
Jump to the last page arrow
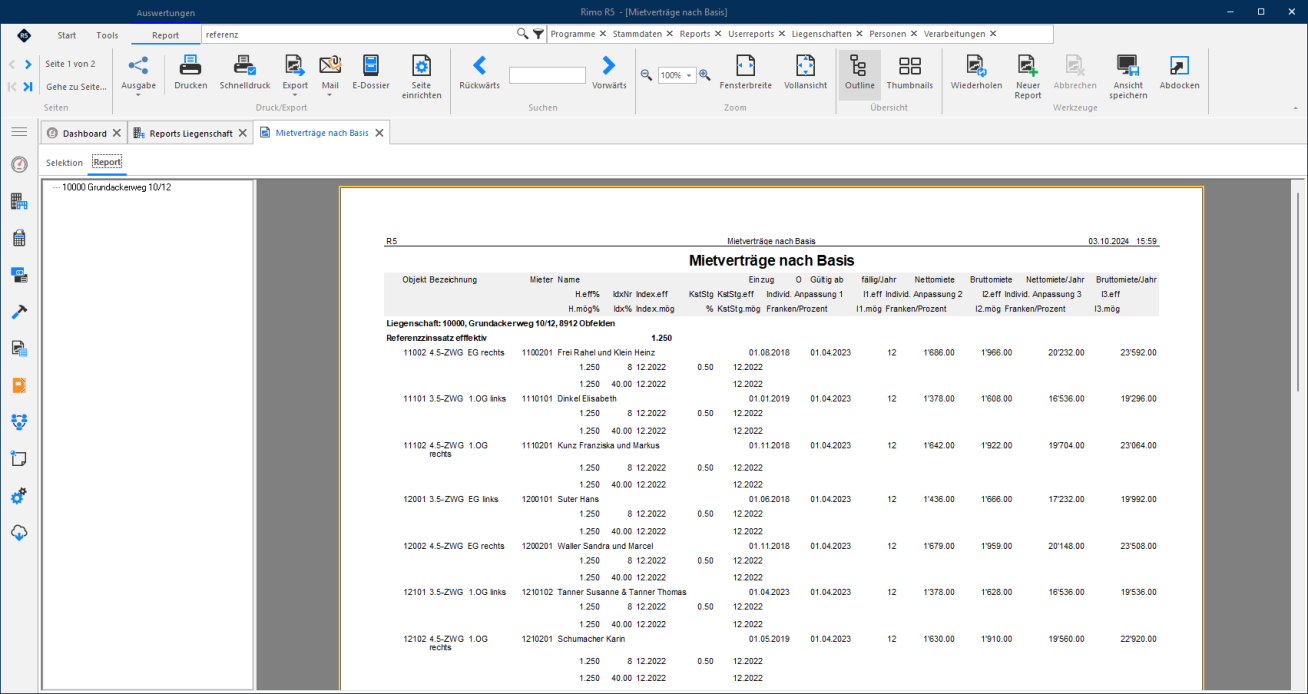(x=28, y=87)
